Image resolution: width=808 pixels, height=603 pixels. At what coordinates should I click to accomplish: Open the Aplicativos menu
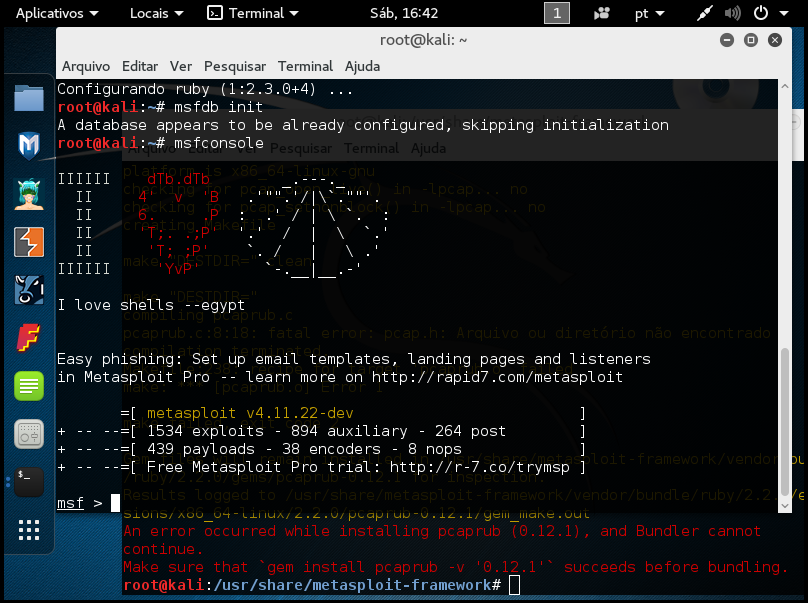[x=57, y=13]
